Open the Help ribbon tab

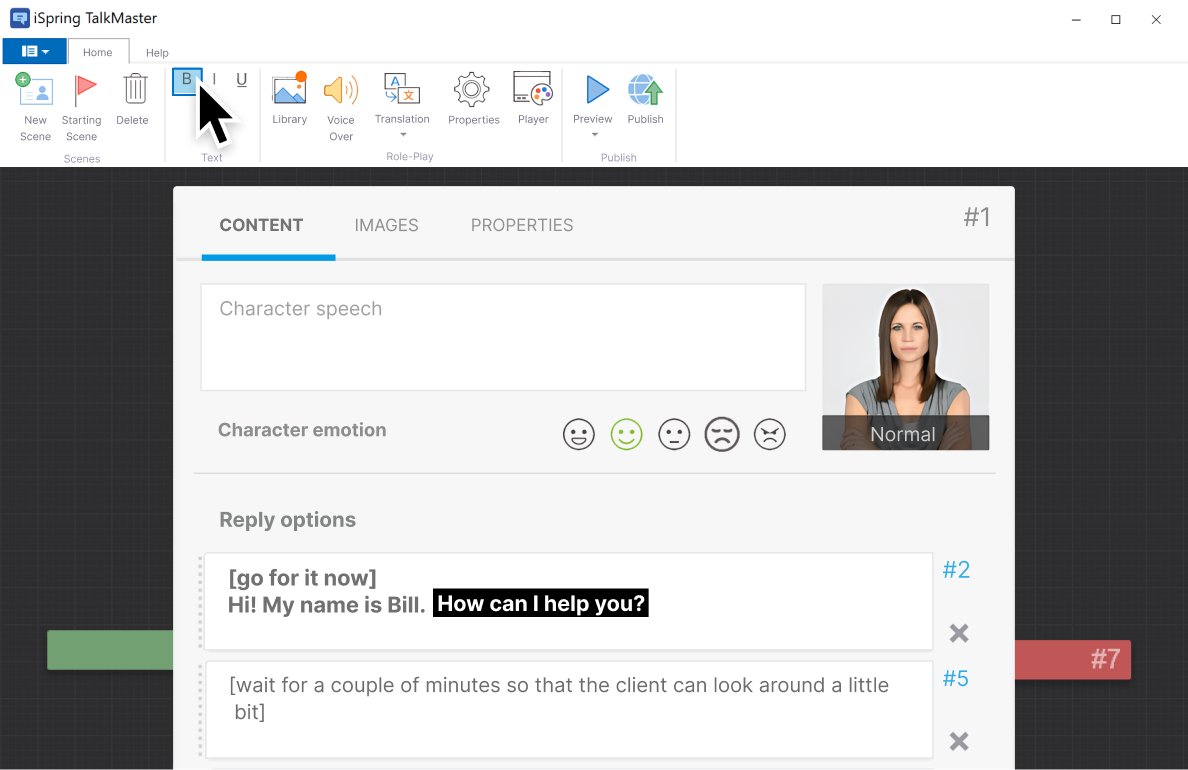157,52
